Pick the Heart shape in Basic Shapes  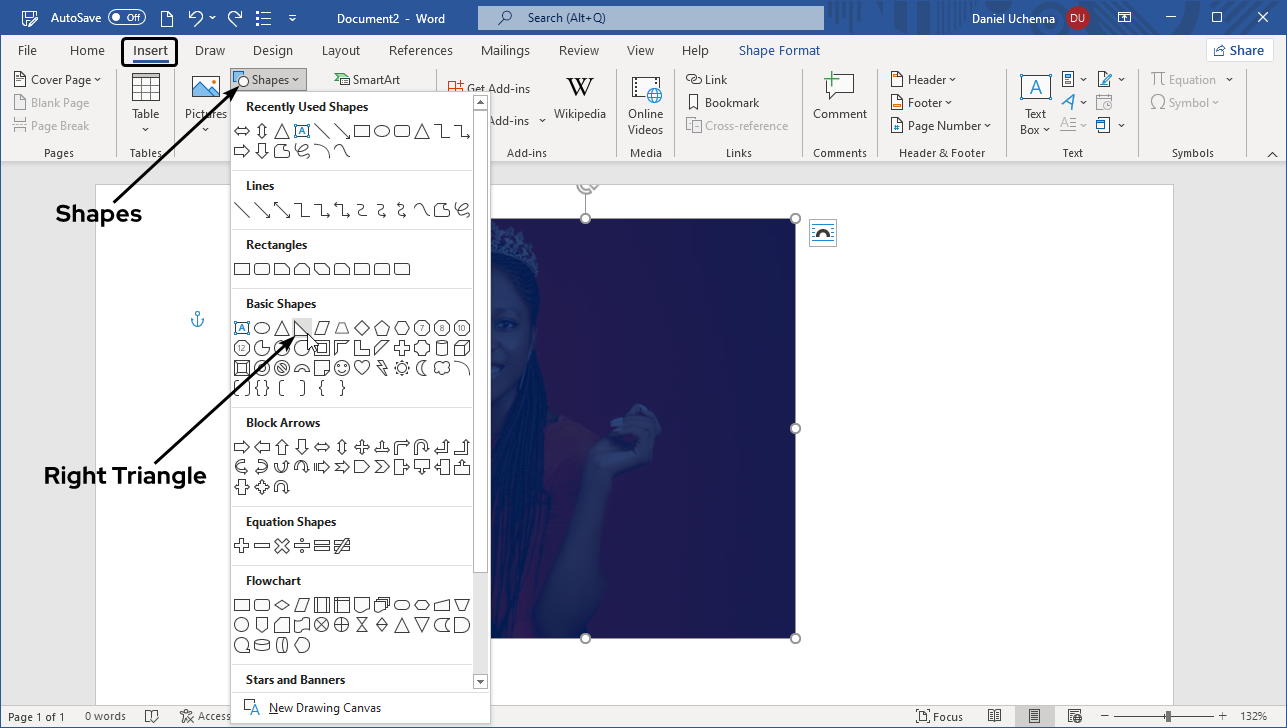click(362, 368)
